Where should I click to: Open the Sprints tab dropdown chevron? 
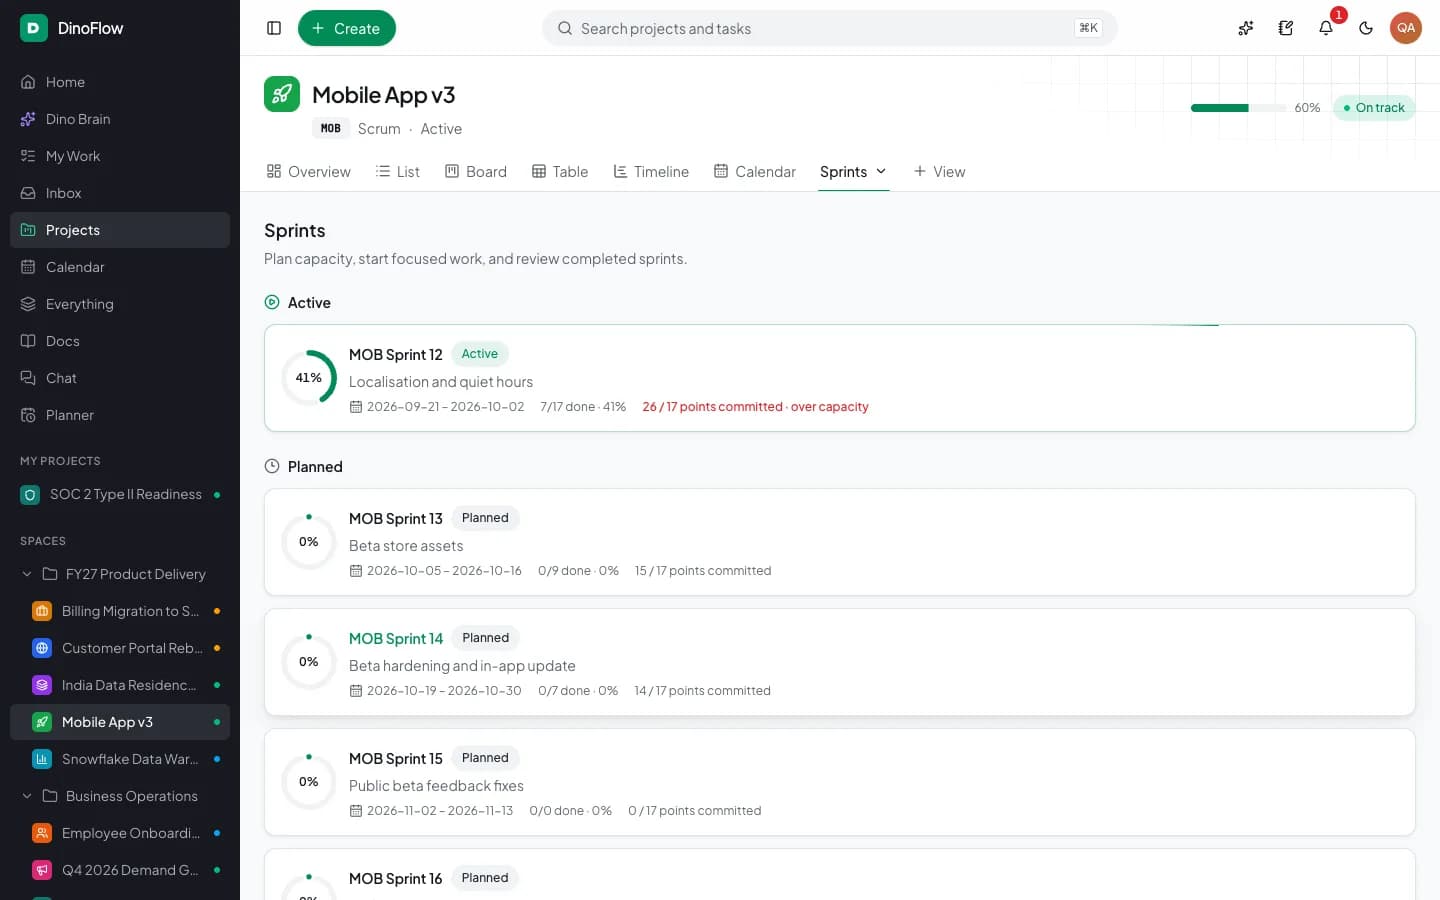coord(881,171)
